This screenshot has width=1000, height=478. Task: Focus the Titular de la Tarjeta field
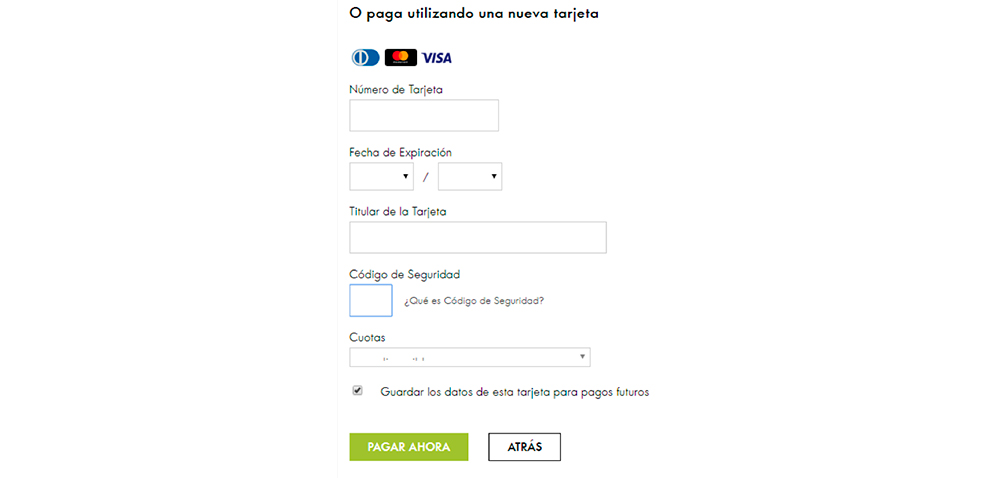point(478,238)
